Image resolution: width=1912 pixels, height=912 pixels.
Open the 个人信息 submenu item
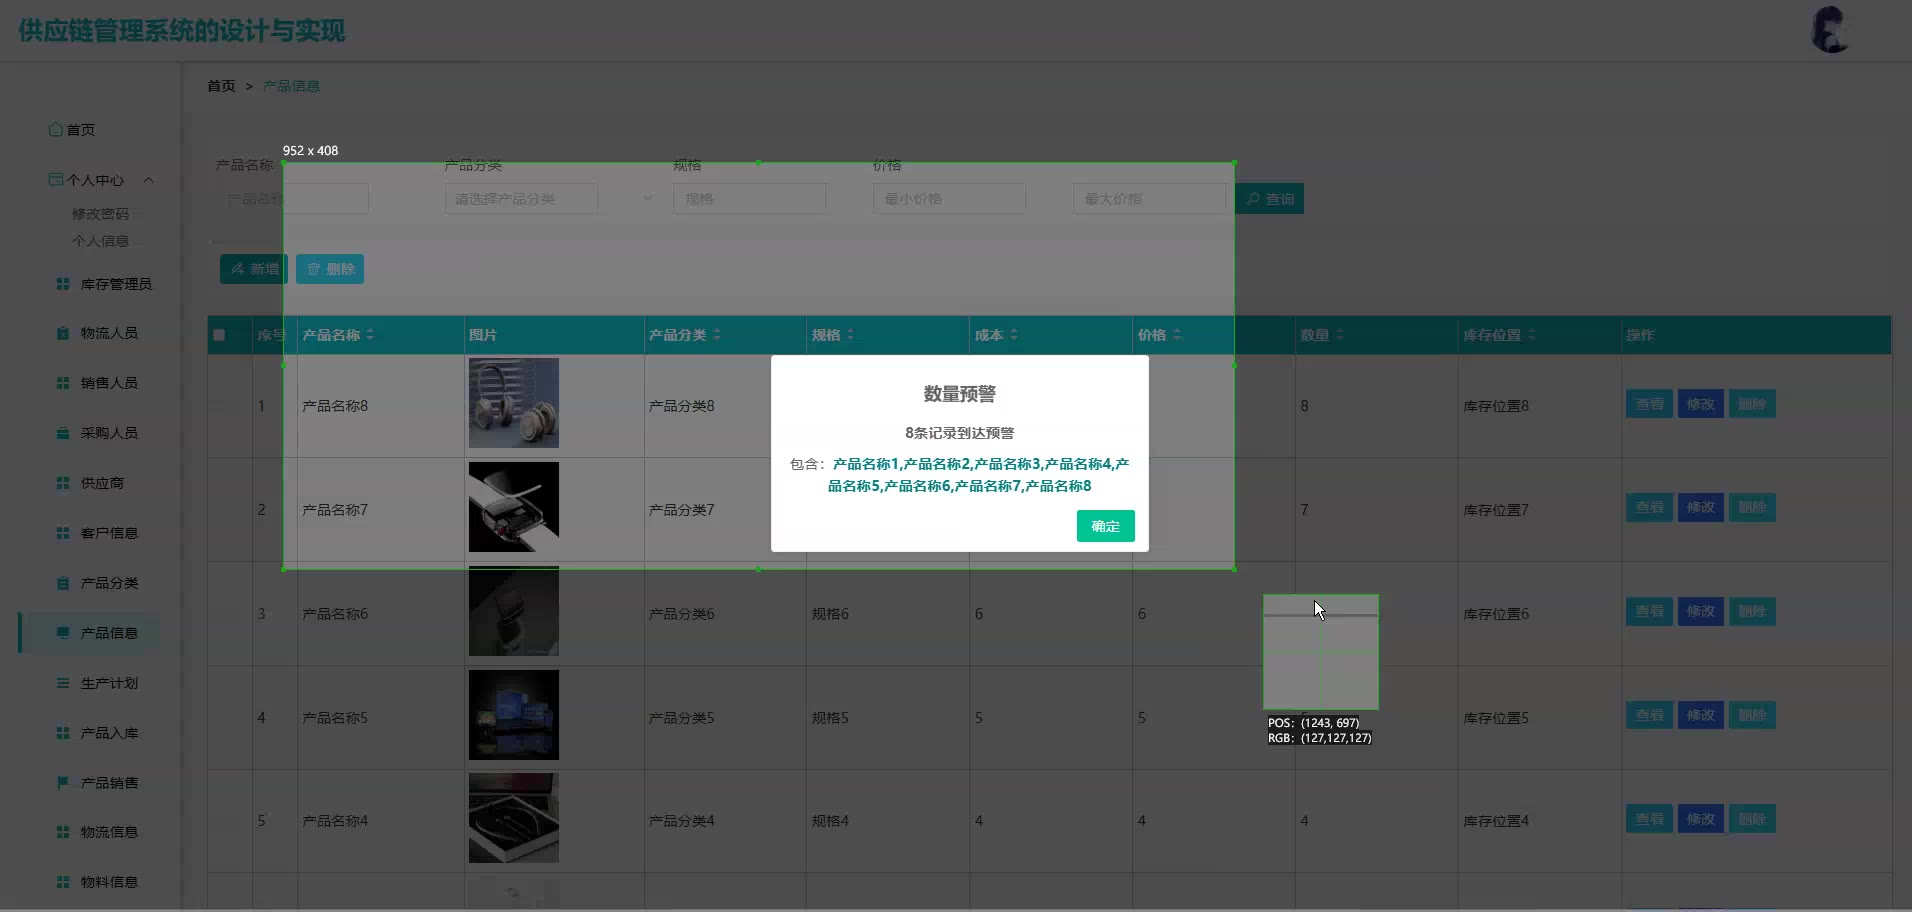click(100, 241)
